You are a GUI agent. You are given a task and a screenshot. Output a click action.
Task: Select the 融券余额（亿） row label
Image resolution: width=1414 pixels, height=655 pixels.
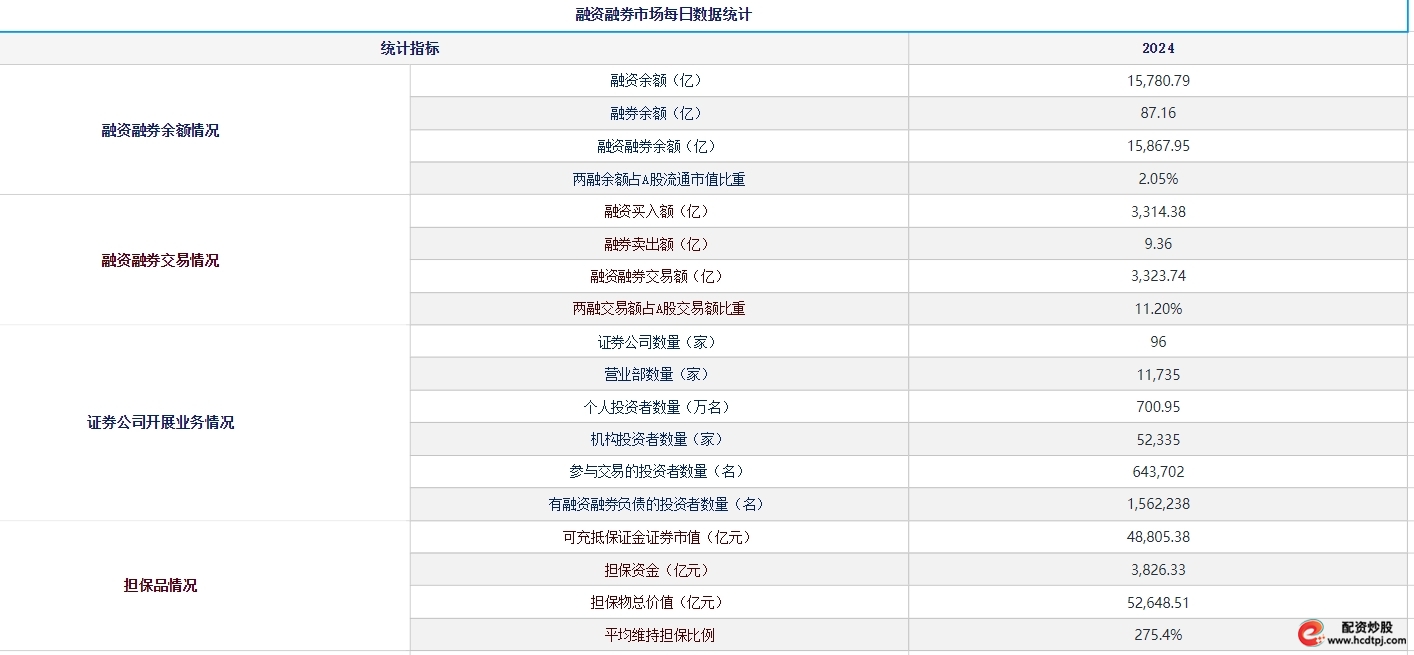point(659,113)
